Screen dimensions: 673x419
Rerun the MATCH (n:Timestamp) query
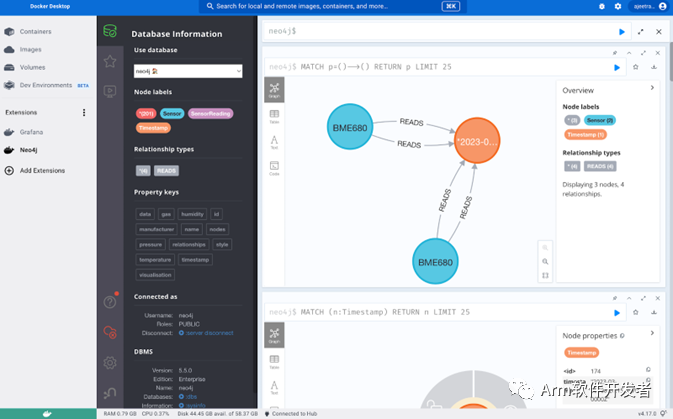[617, 313]
